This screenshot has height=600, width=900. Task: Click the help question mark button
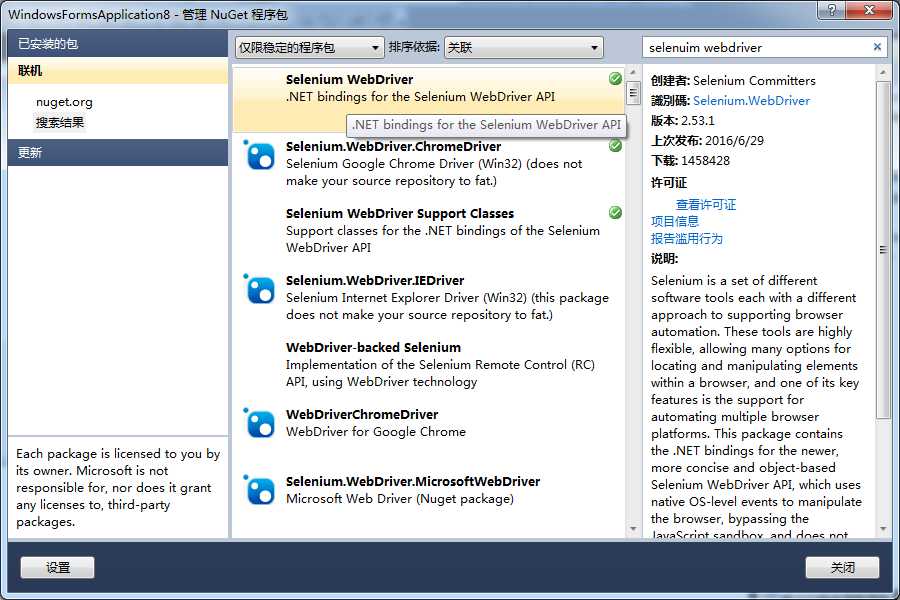click(832, 10)
